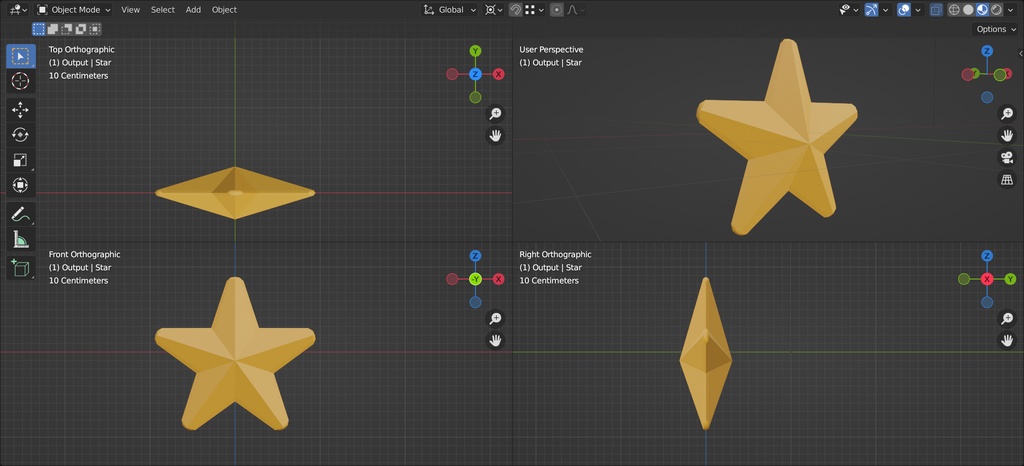Viewport: 1024px width, 466px height.
Task: Click pan hand in Top Orthographic view
Action: (x=496, y=136)
